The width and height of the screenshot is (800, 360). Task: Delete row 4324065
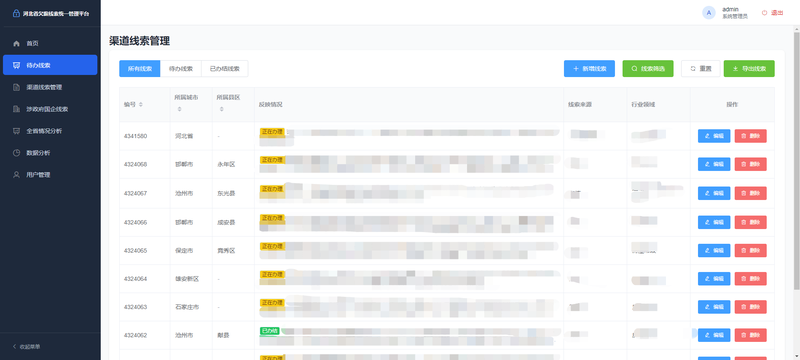click(751, 250)
